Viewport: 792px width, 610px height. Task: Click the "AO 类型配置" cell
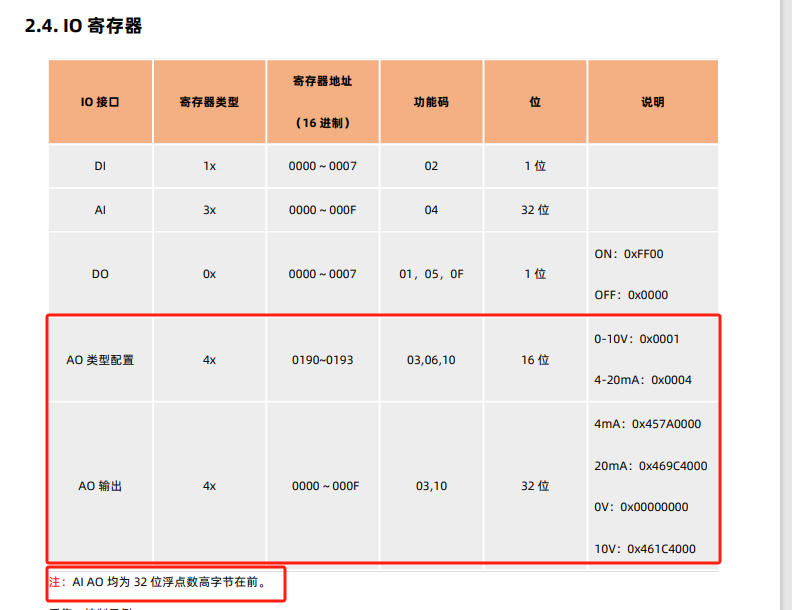[100, 360]
